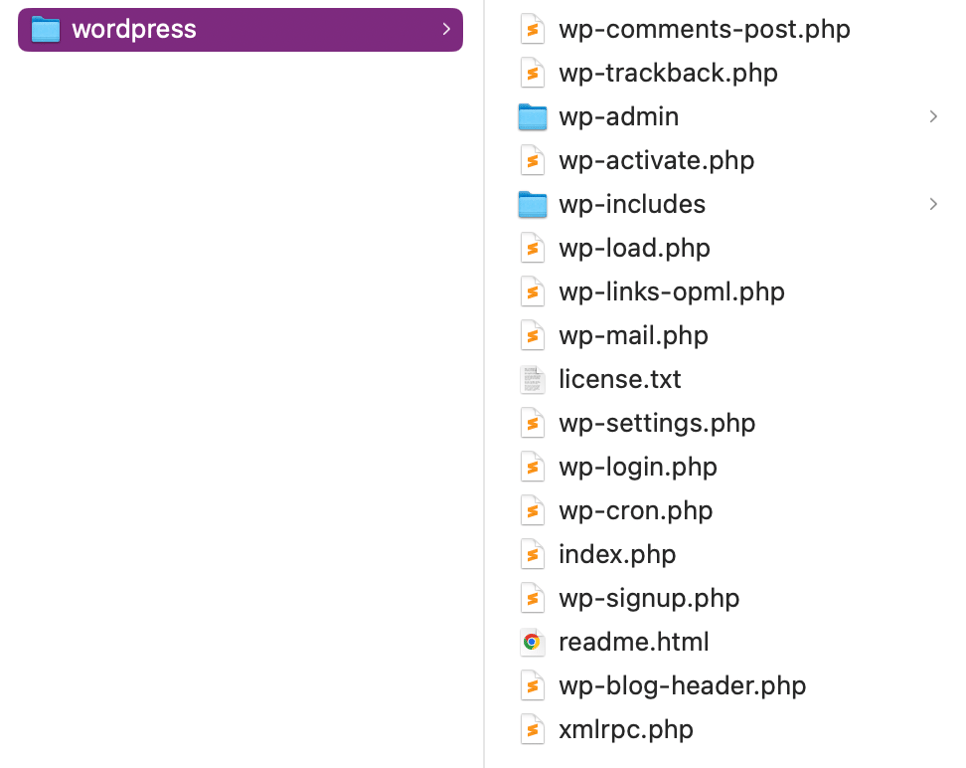Expand wp-includes with its disclosure chevron

point(932,204)
